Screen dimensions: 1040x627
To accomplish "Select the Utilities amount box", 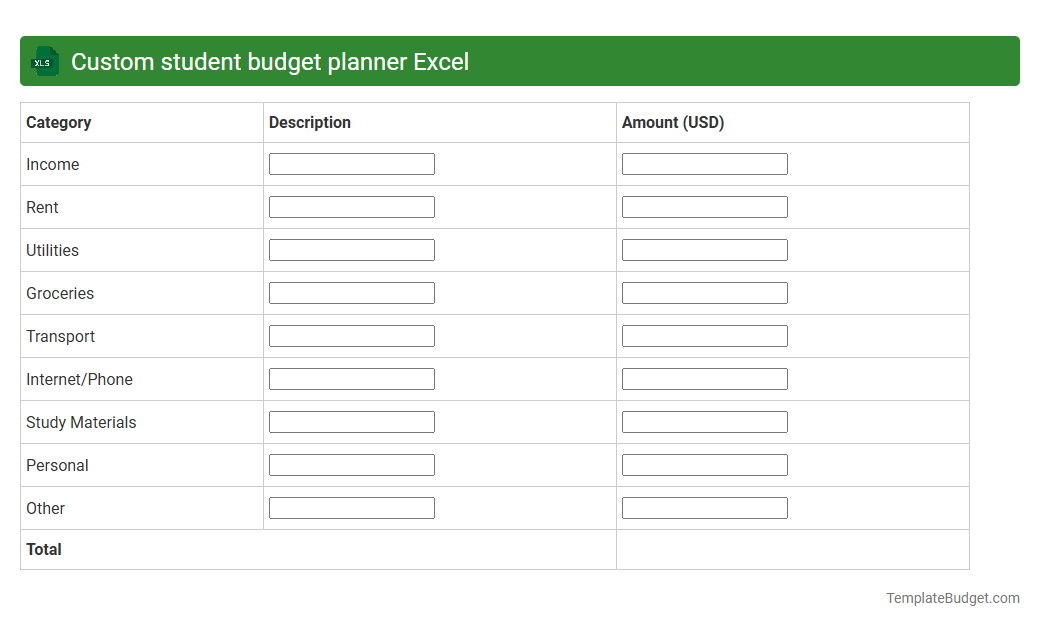I will [x=704, y=249].
